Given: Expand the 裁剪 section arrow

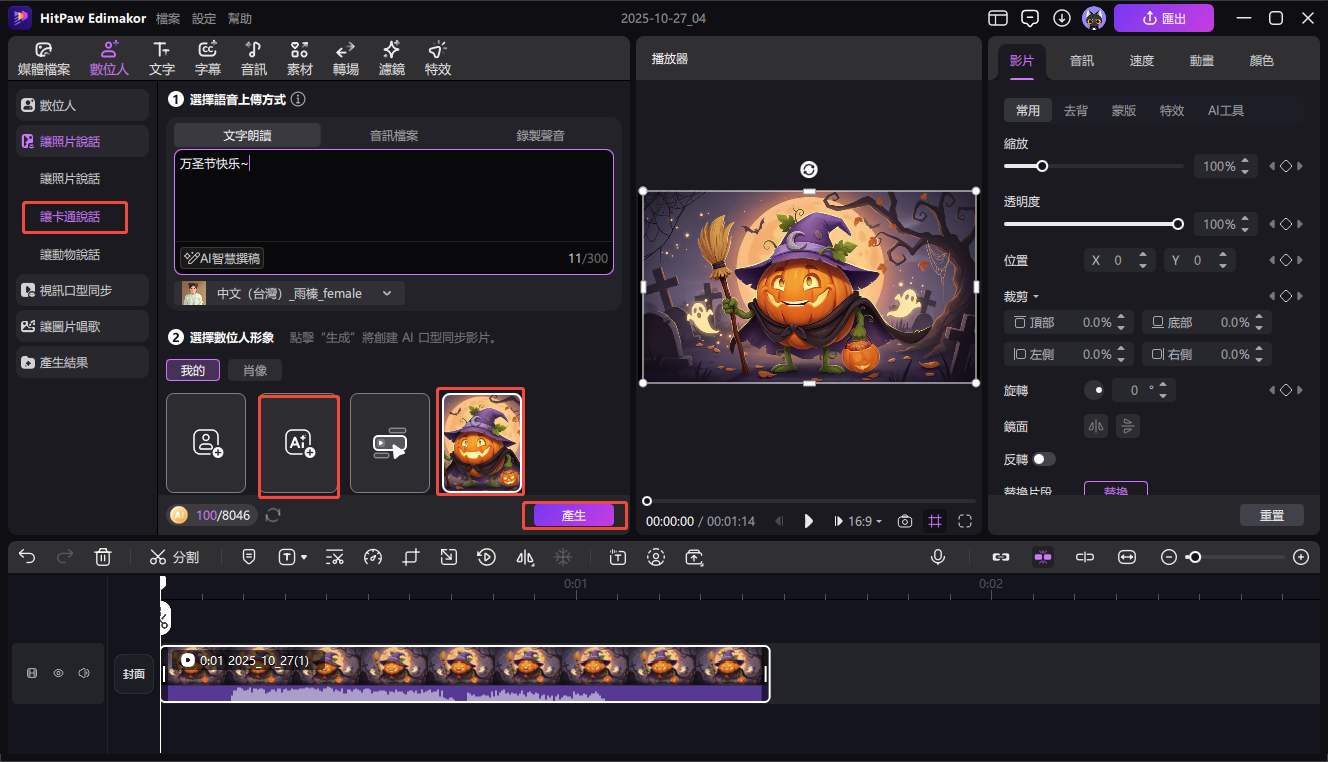Looking at the screenshot, I should [1036, 297].
